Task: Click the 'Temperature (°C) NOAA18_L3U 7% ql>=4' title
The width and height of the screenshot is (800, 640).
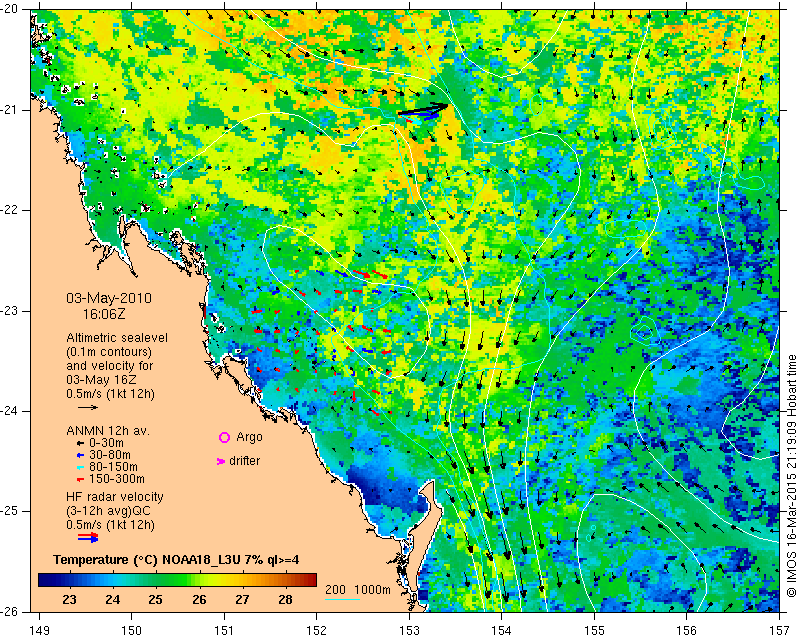Action: 176,560
